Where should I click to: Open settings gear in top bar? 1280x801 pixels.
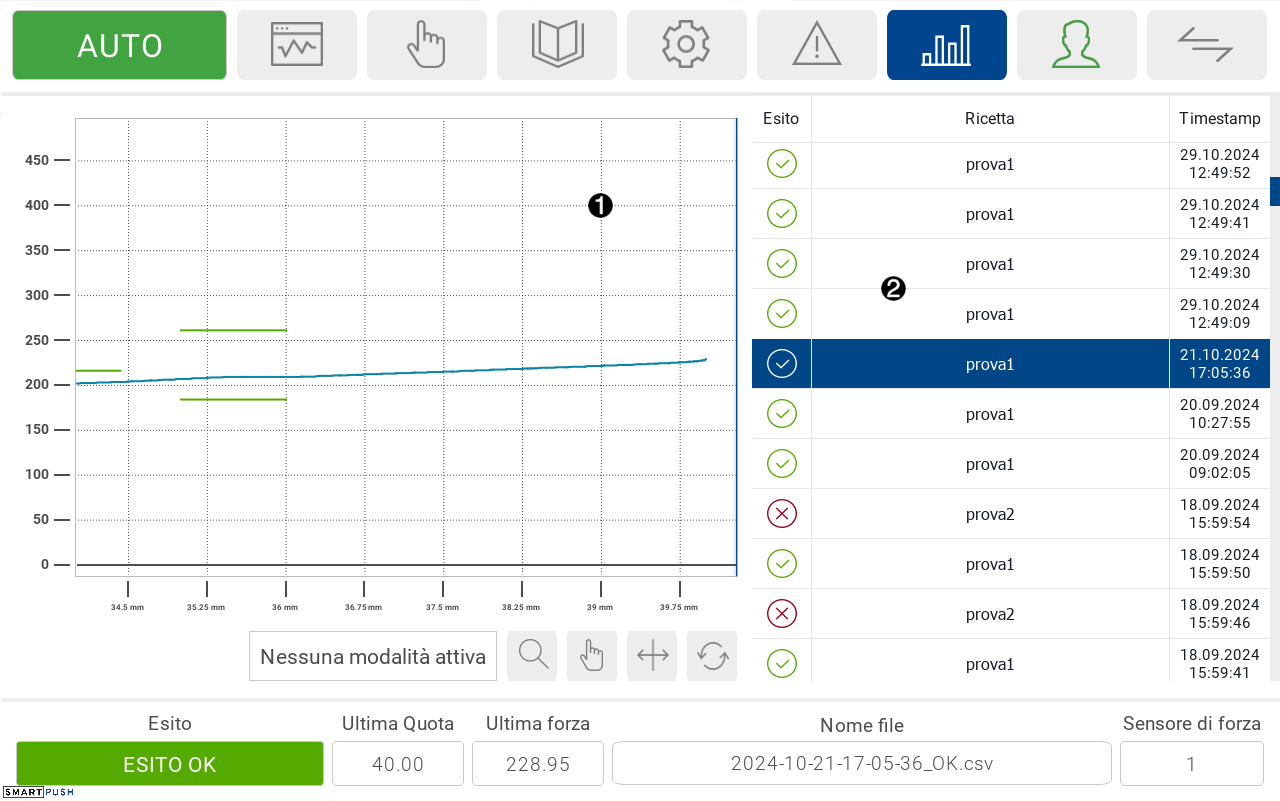687,45
